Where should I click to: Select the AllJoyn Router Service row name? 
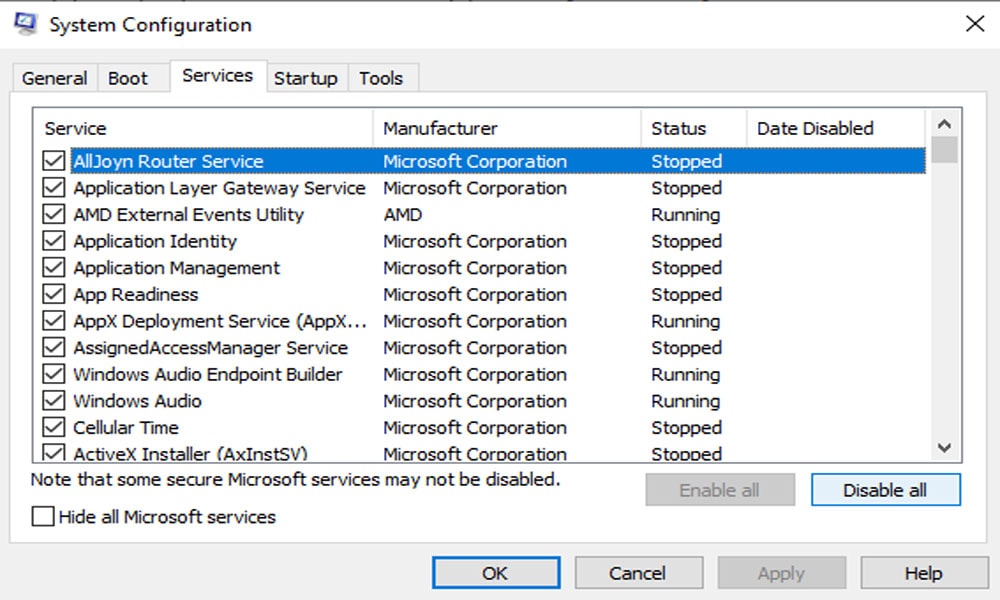168,161
